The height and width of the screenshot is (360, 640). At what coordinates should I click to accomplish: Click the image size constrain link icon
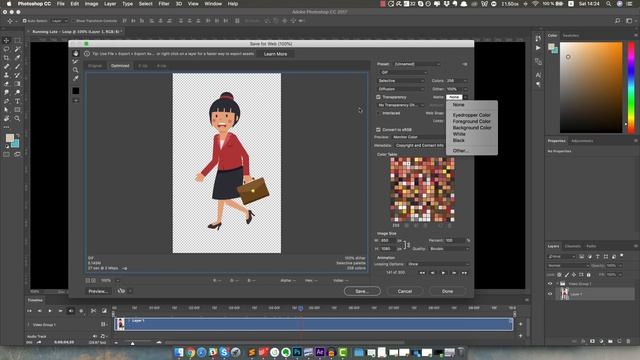(407, 244)
